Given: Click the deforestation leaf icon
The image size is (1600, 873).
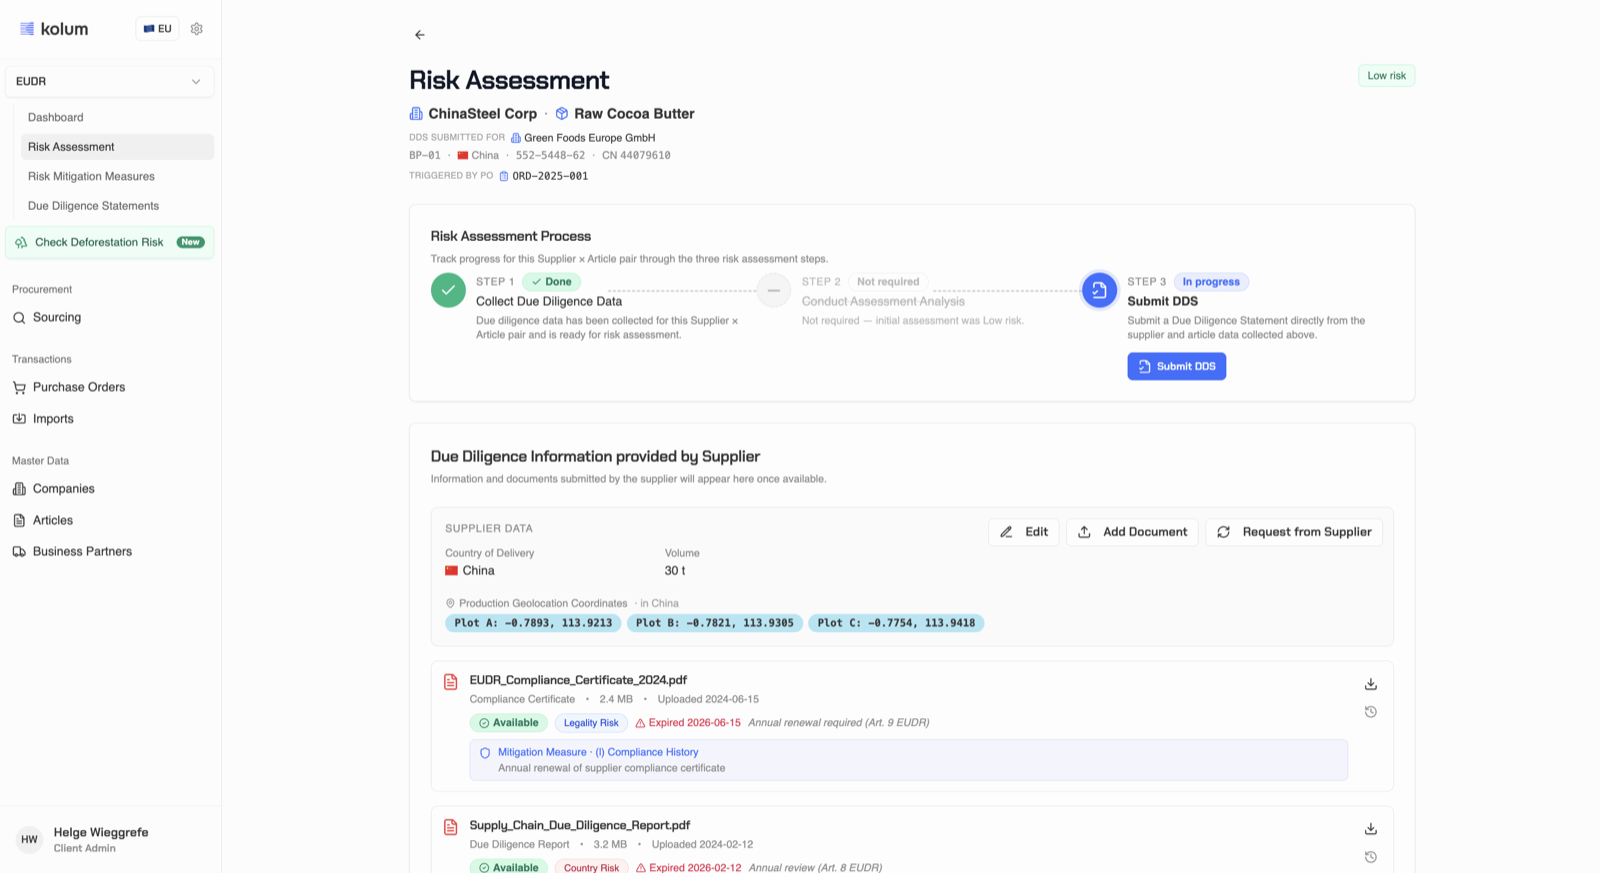Looking at the screenshot, I should point(21,243).
